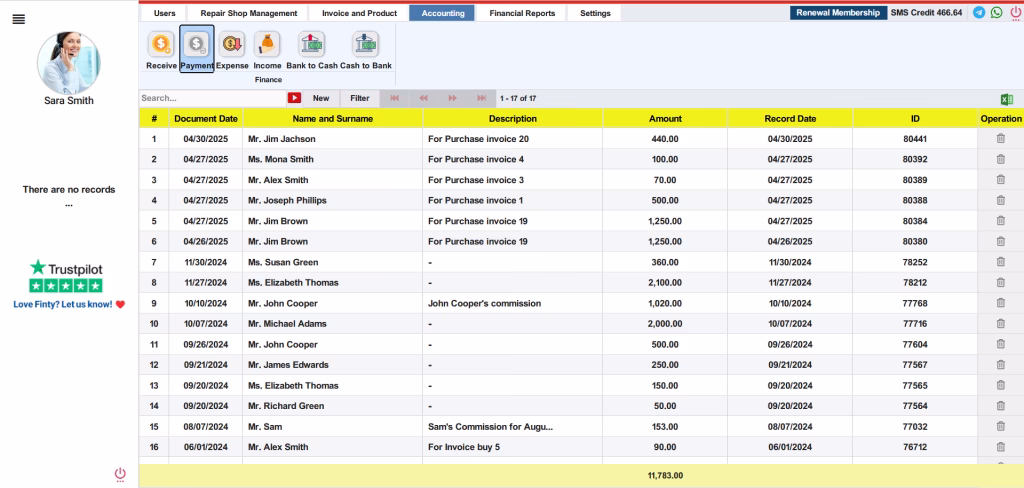Select the Sam's Commission for Augu... cell
This screenshot has height=488, width=1024.
(x=513, y=427)
